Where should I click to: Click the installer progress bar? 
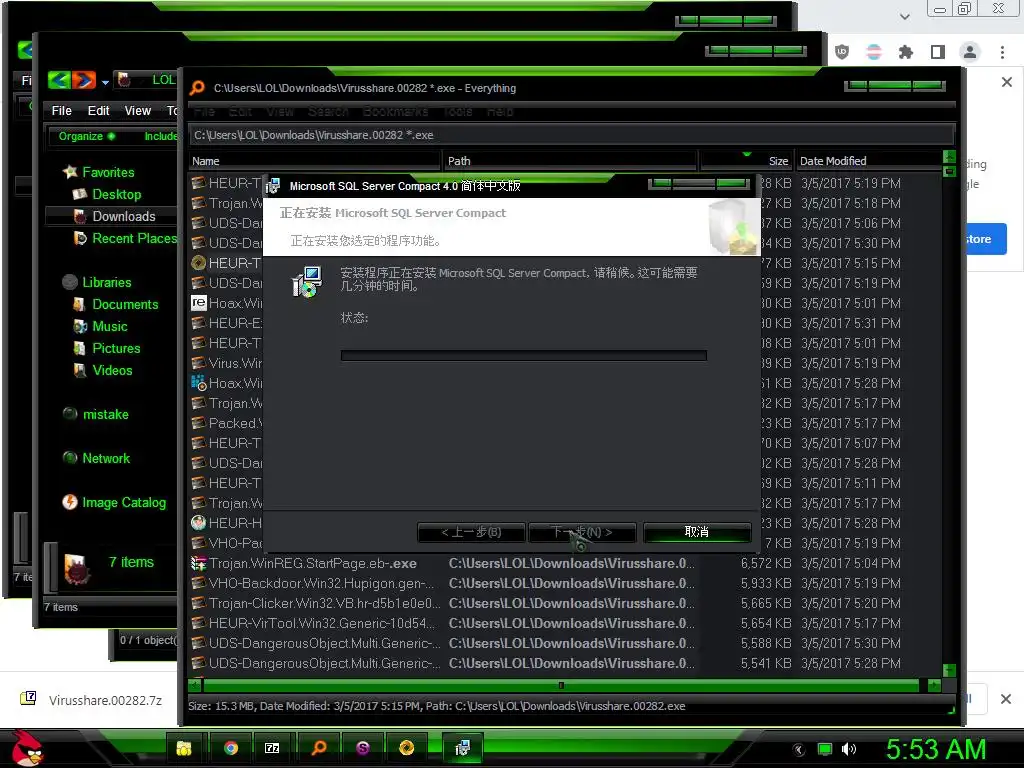[x=523, y=355]
